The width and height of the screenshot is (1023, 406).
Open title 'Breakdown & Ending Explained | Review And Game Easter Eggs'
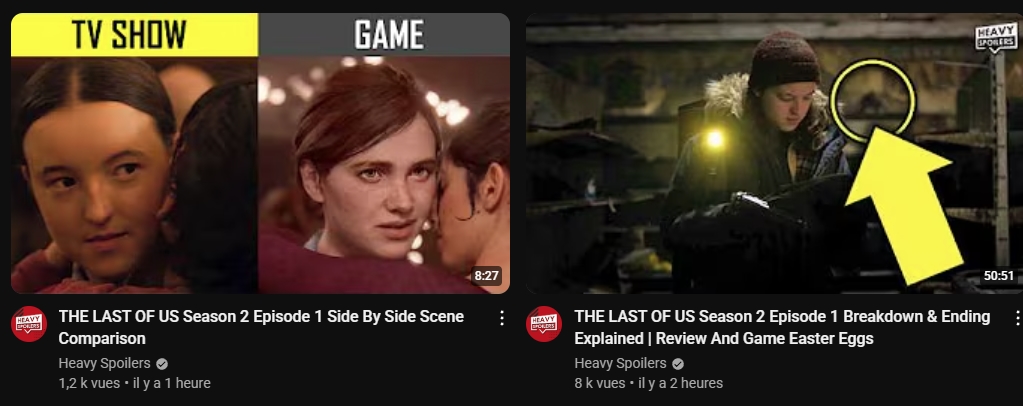coord(782,327)
